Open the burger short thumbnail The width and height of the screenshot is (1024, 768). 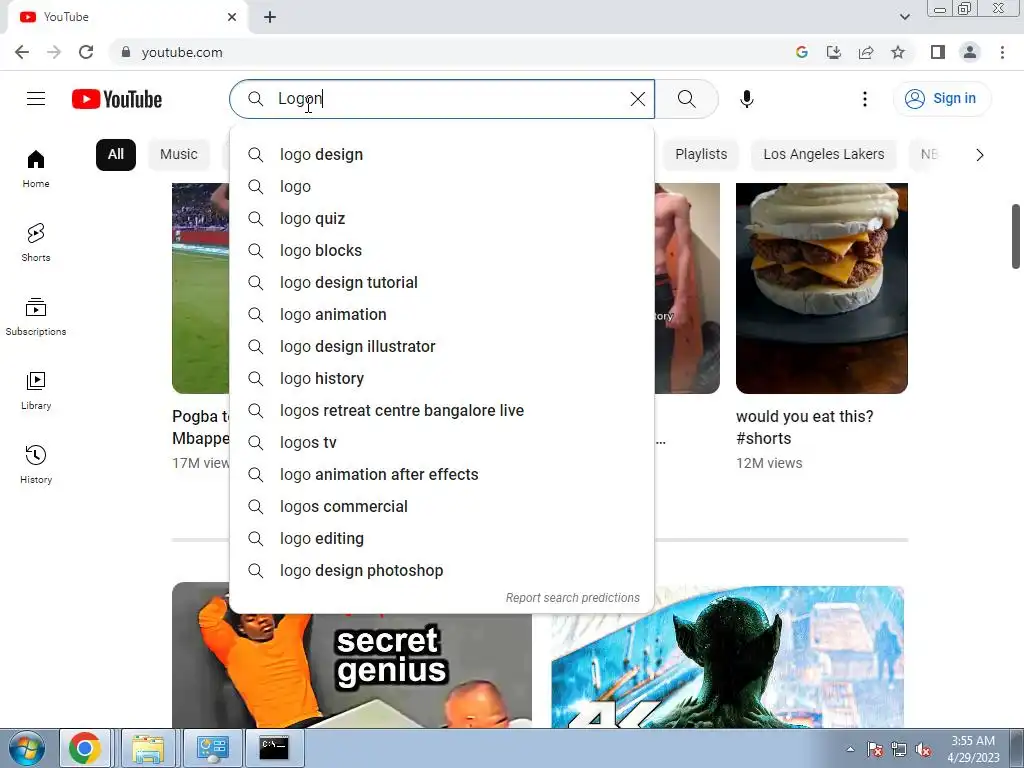(822, 288)
